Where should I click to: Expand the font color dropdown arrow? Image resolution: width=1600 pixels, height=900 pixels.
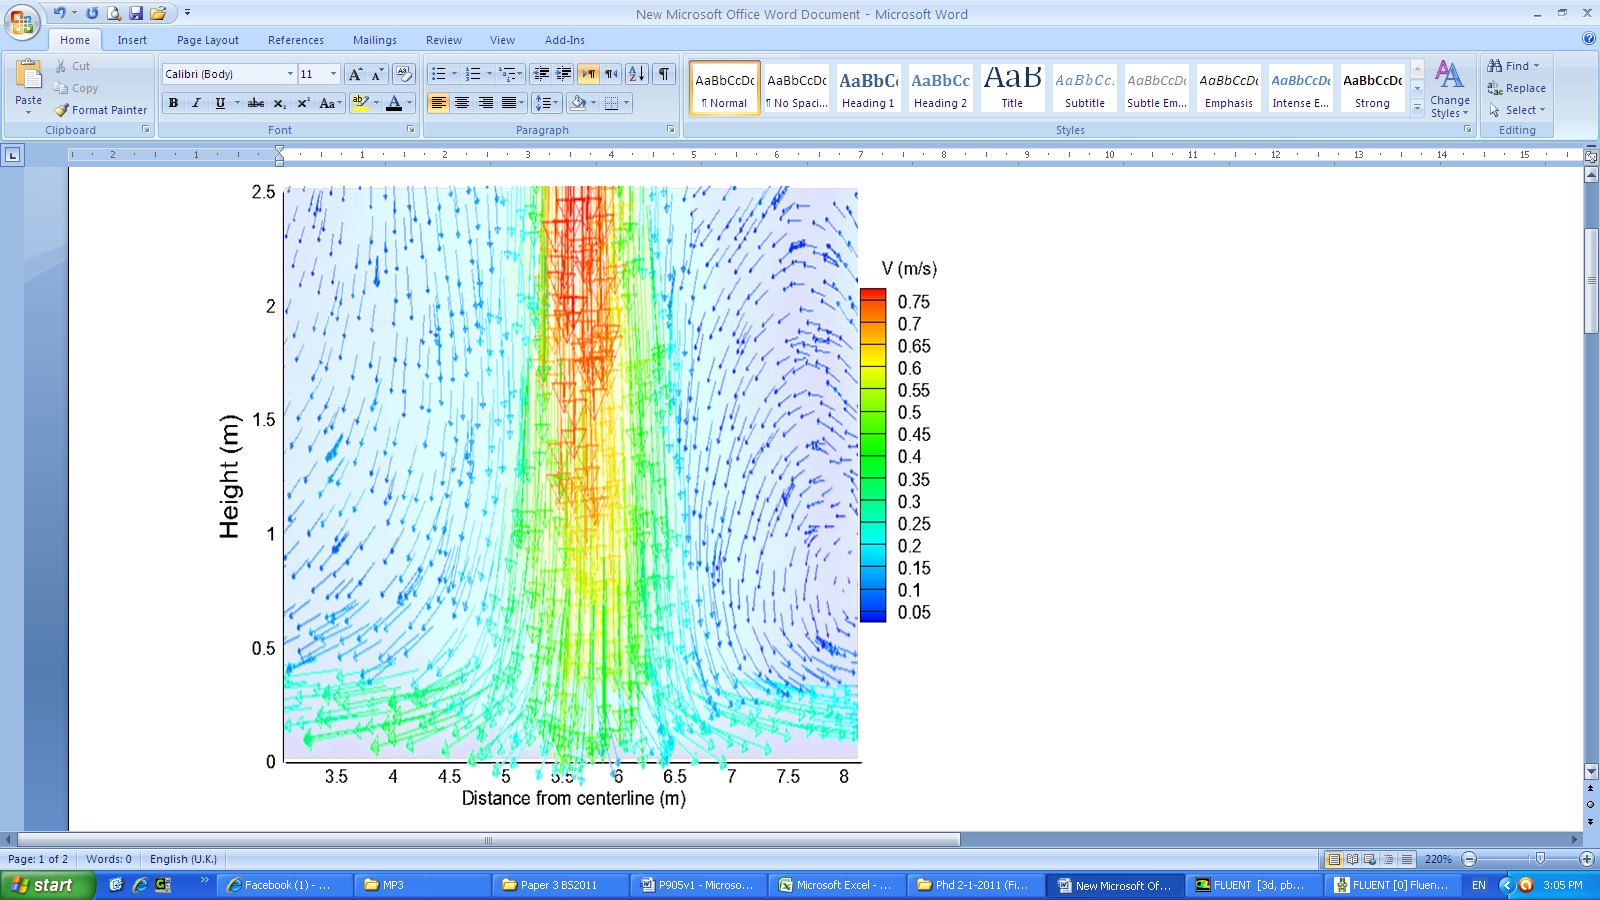tap(409, 103)
